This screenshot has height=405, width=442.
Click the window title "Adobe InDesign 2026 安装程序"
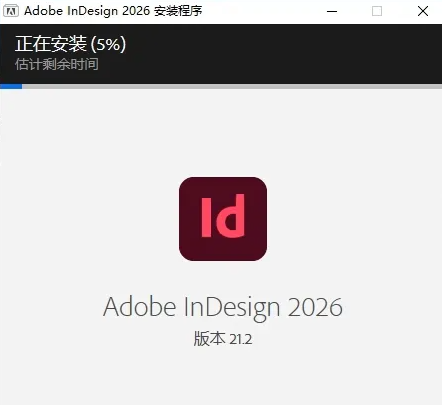[x=113, y=11]
